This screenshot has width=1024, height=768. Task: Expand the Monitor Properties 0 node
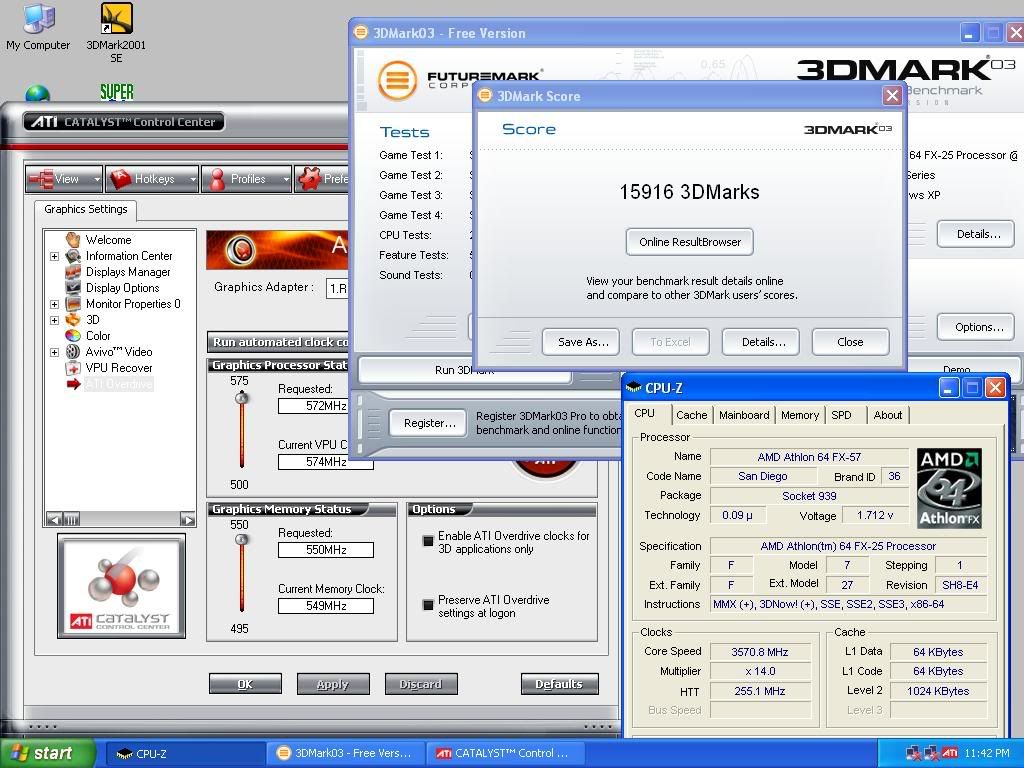point(54,304)
